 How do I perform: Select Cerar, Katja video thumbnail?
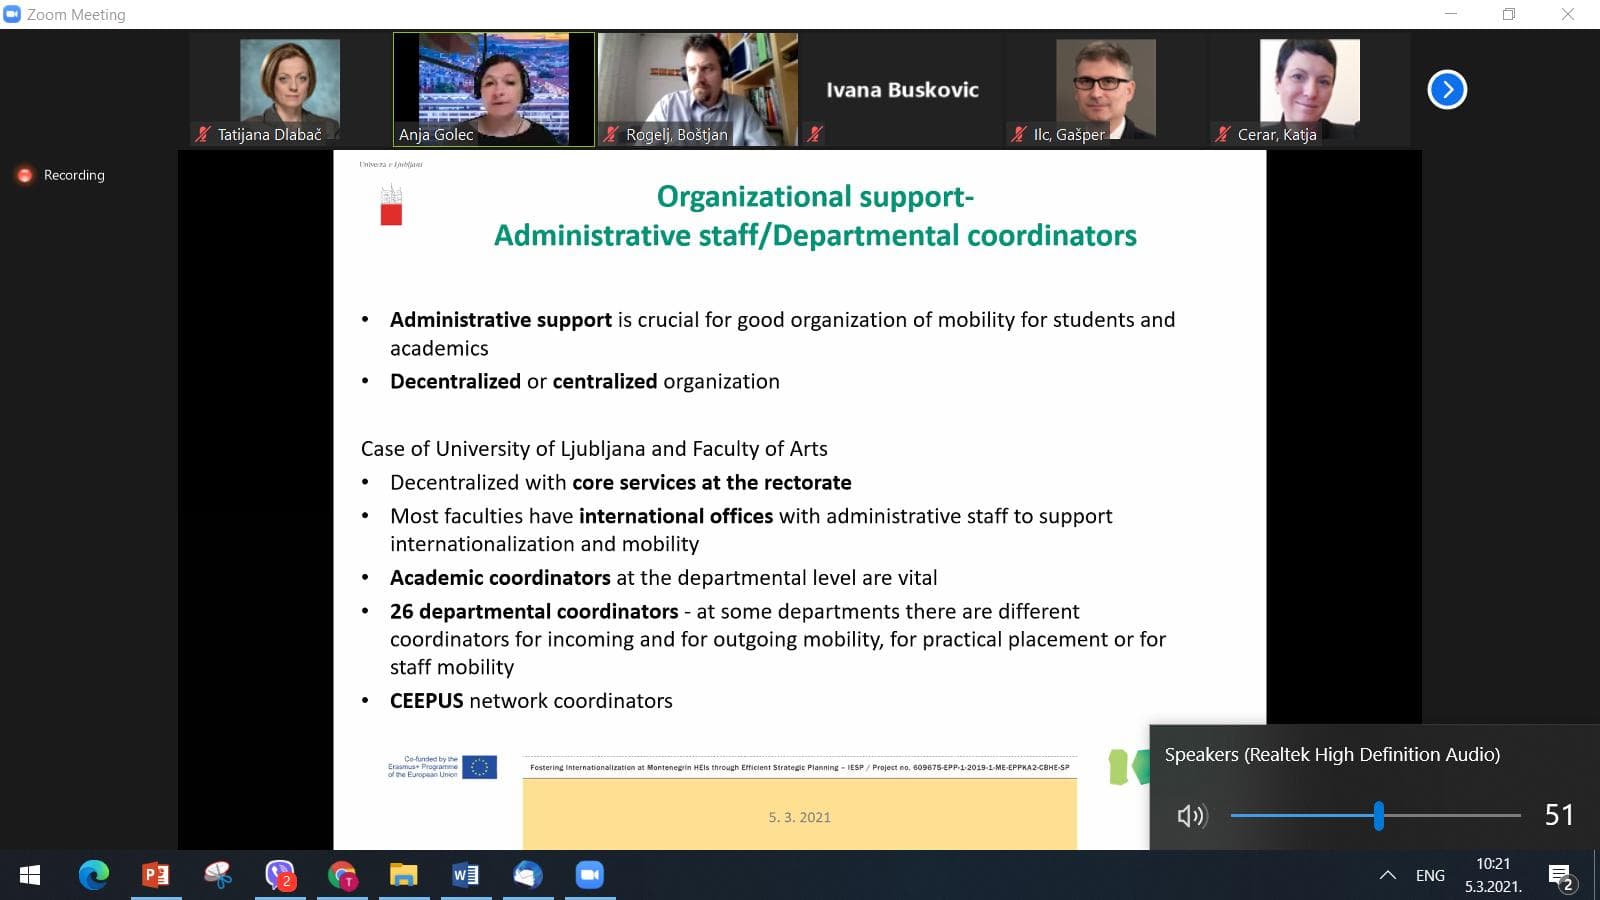point(1310,89)
